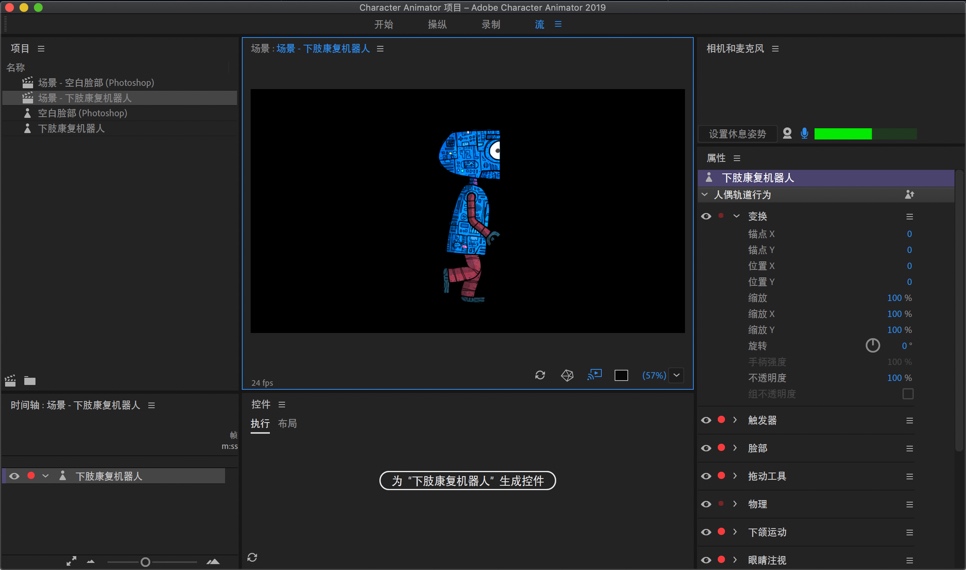Select the 布局 tab in controls
Image resolution: width=966 pixels, height=570 pixels.
[287, 423]
